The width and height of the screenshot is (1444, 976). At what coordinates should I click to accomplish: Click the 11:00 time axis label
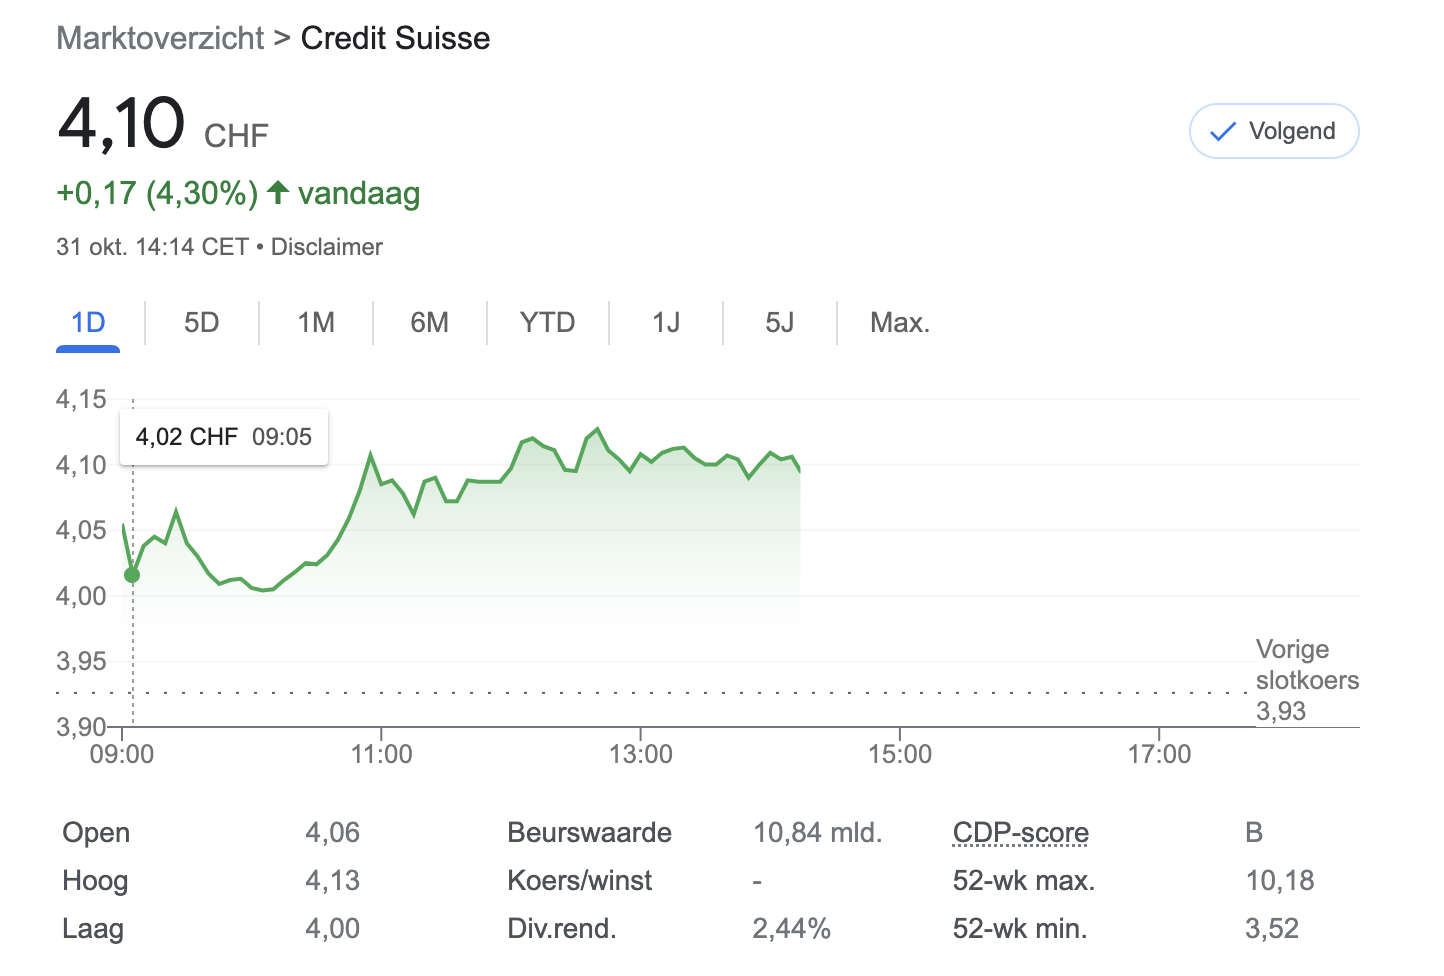[381, 754]
